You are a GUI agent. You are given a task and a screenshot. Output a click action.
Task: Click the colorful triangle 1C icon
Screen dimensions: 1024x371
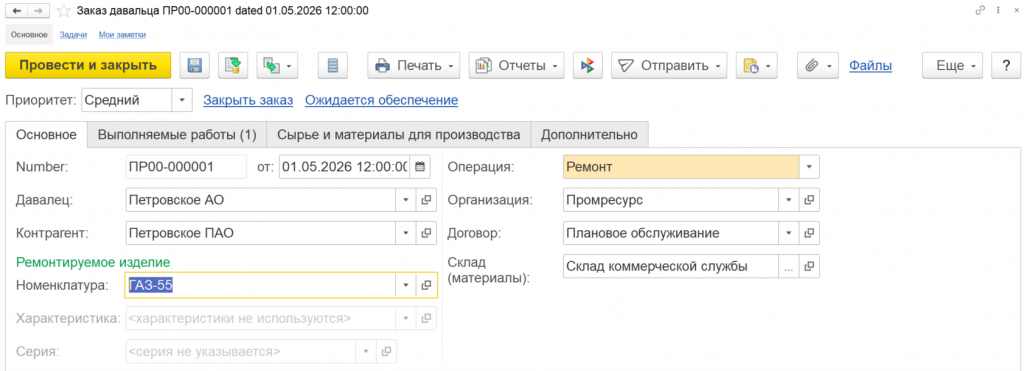(588, 65)
